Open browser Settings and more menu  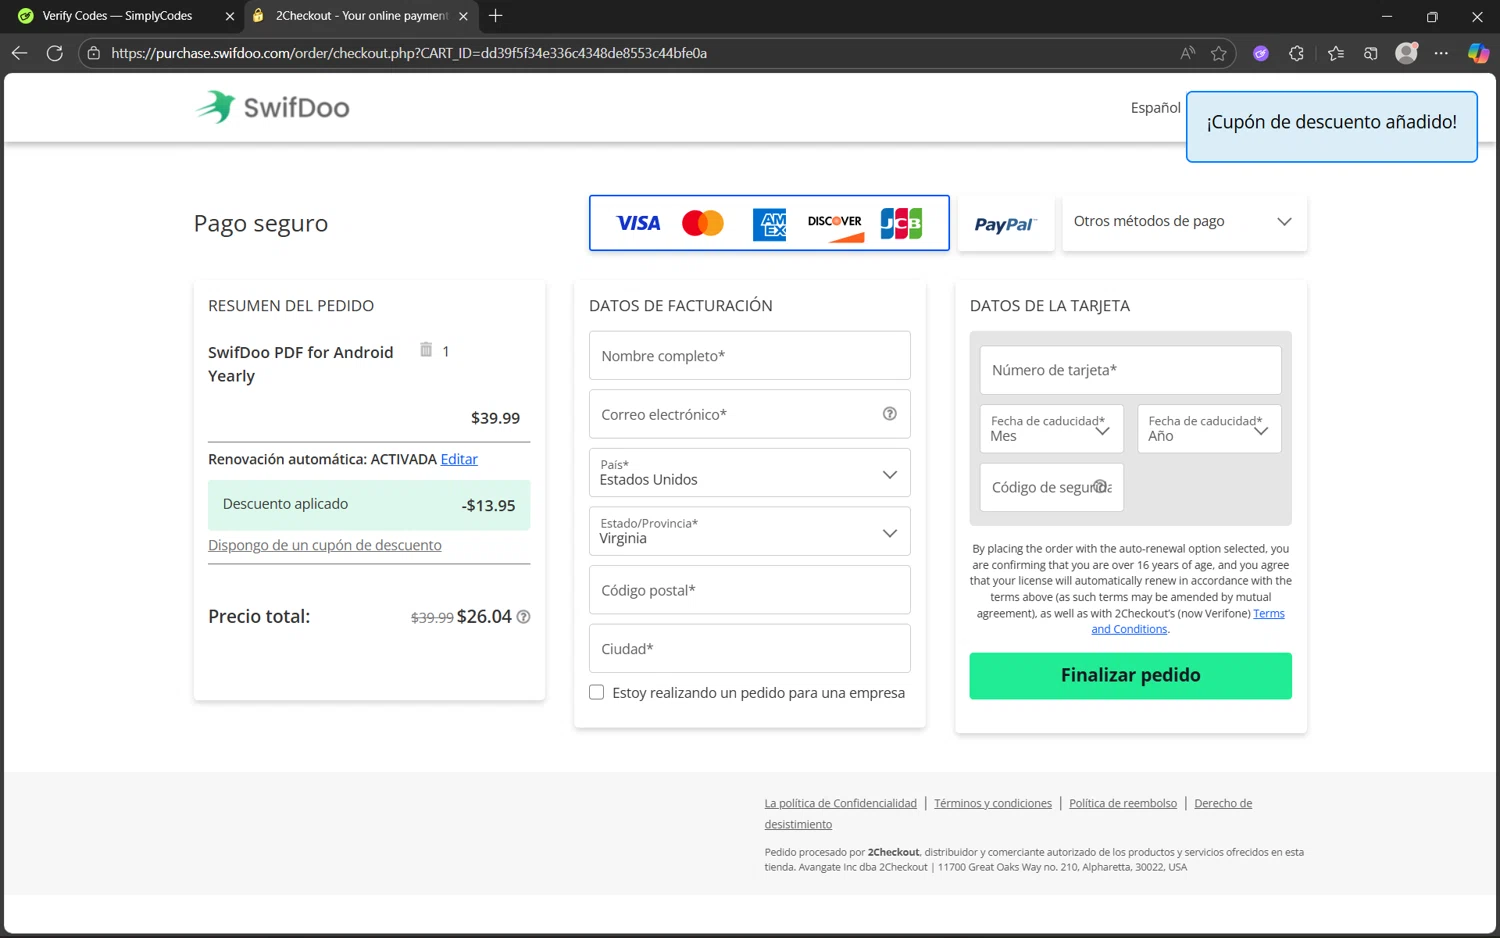coord(1441,53)
